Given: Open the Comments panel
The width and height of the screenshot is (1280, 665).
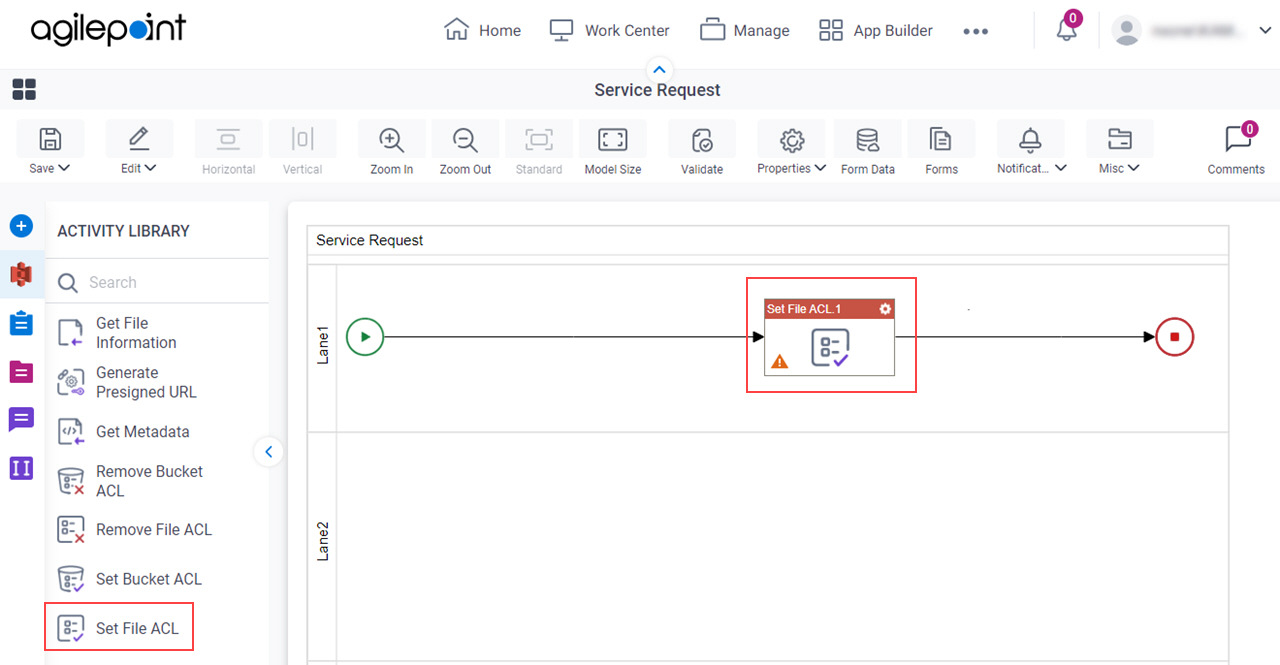Looking at the screenshot, I should 1236,150.
